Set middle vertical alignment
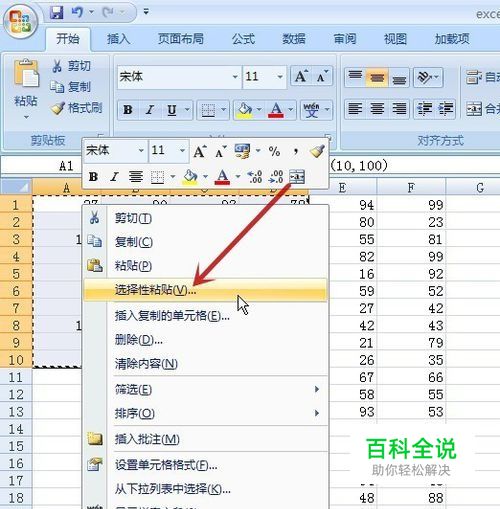The image size is (500, 509). [377, 77]
